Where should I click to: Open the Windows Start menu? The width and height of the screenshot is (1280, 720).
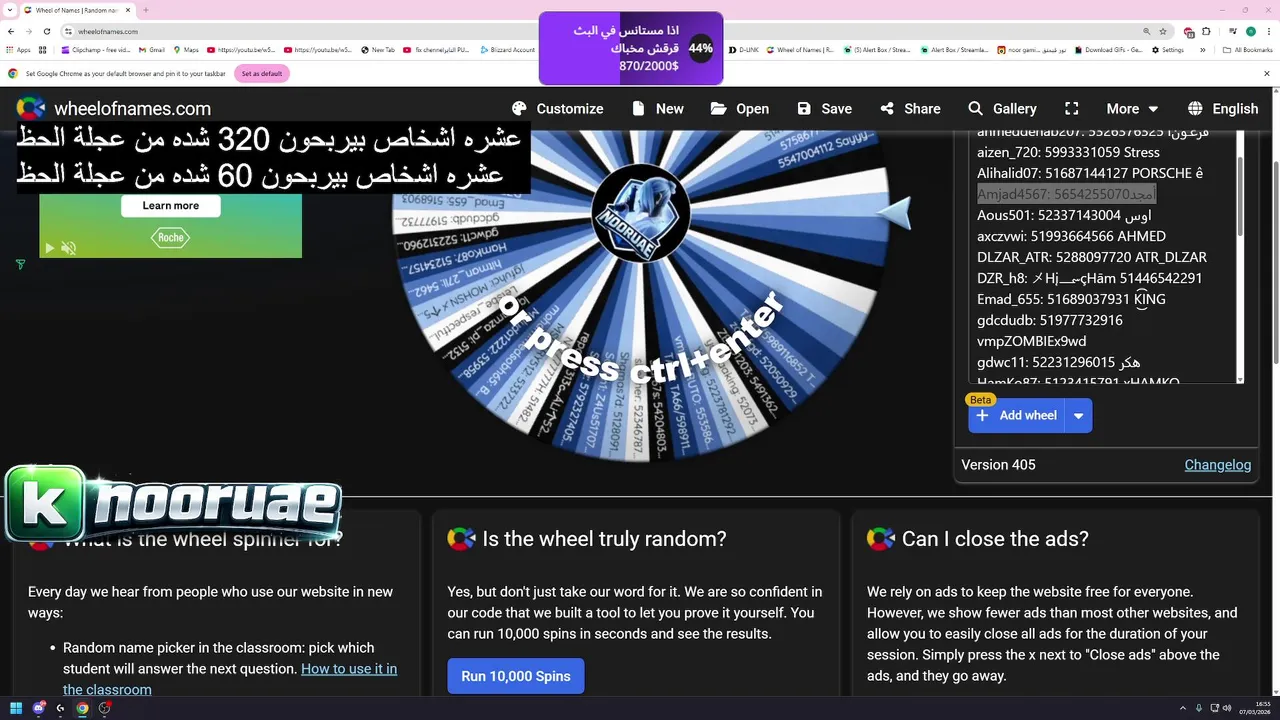coord(16,708)
